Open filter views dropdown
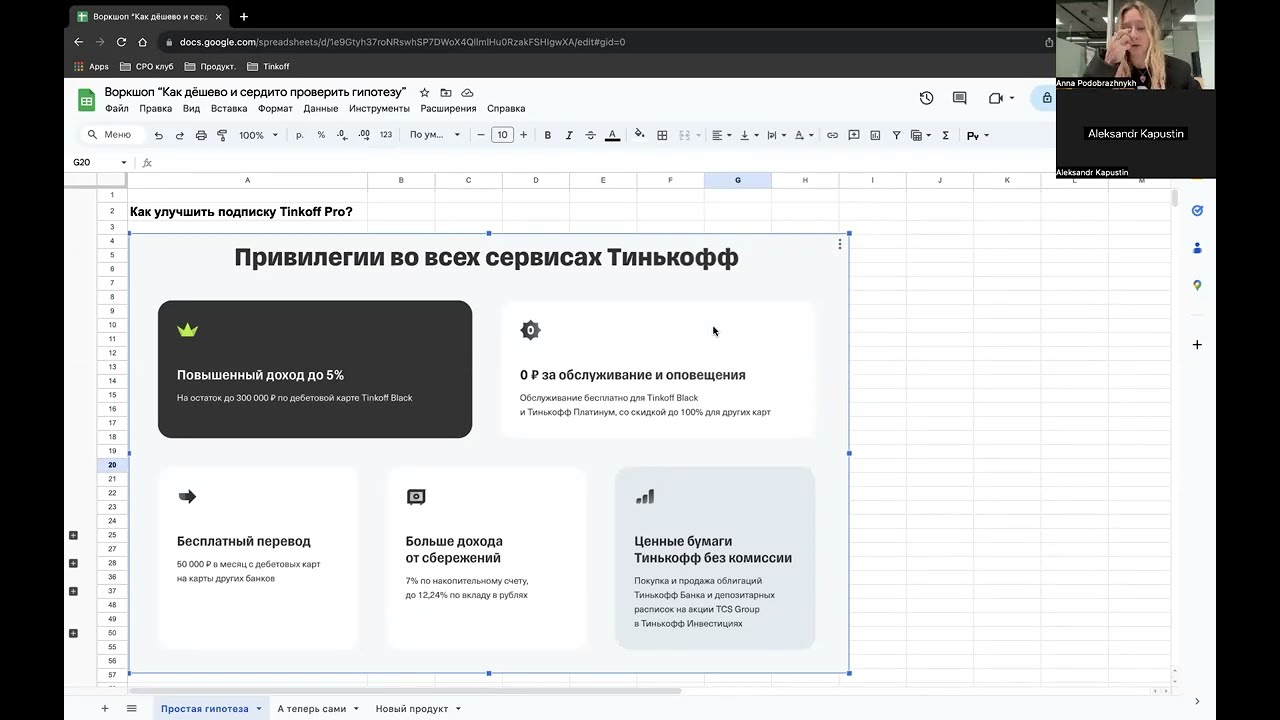 pos(920,135)
